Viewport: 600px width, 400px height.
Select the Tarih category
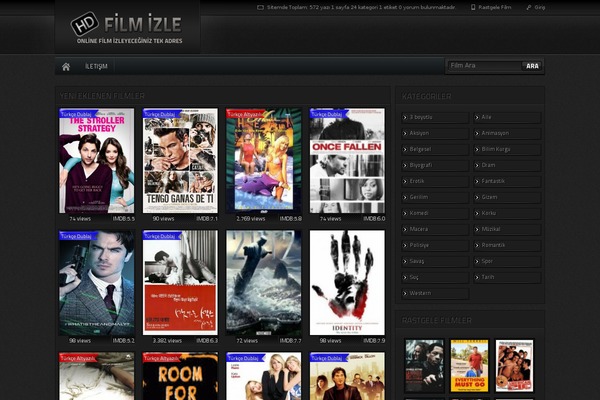tap(507, 277)
